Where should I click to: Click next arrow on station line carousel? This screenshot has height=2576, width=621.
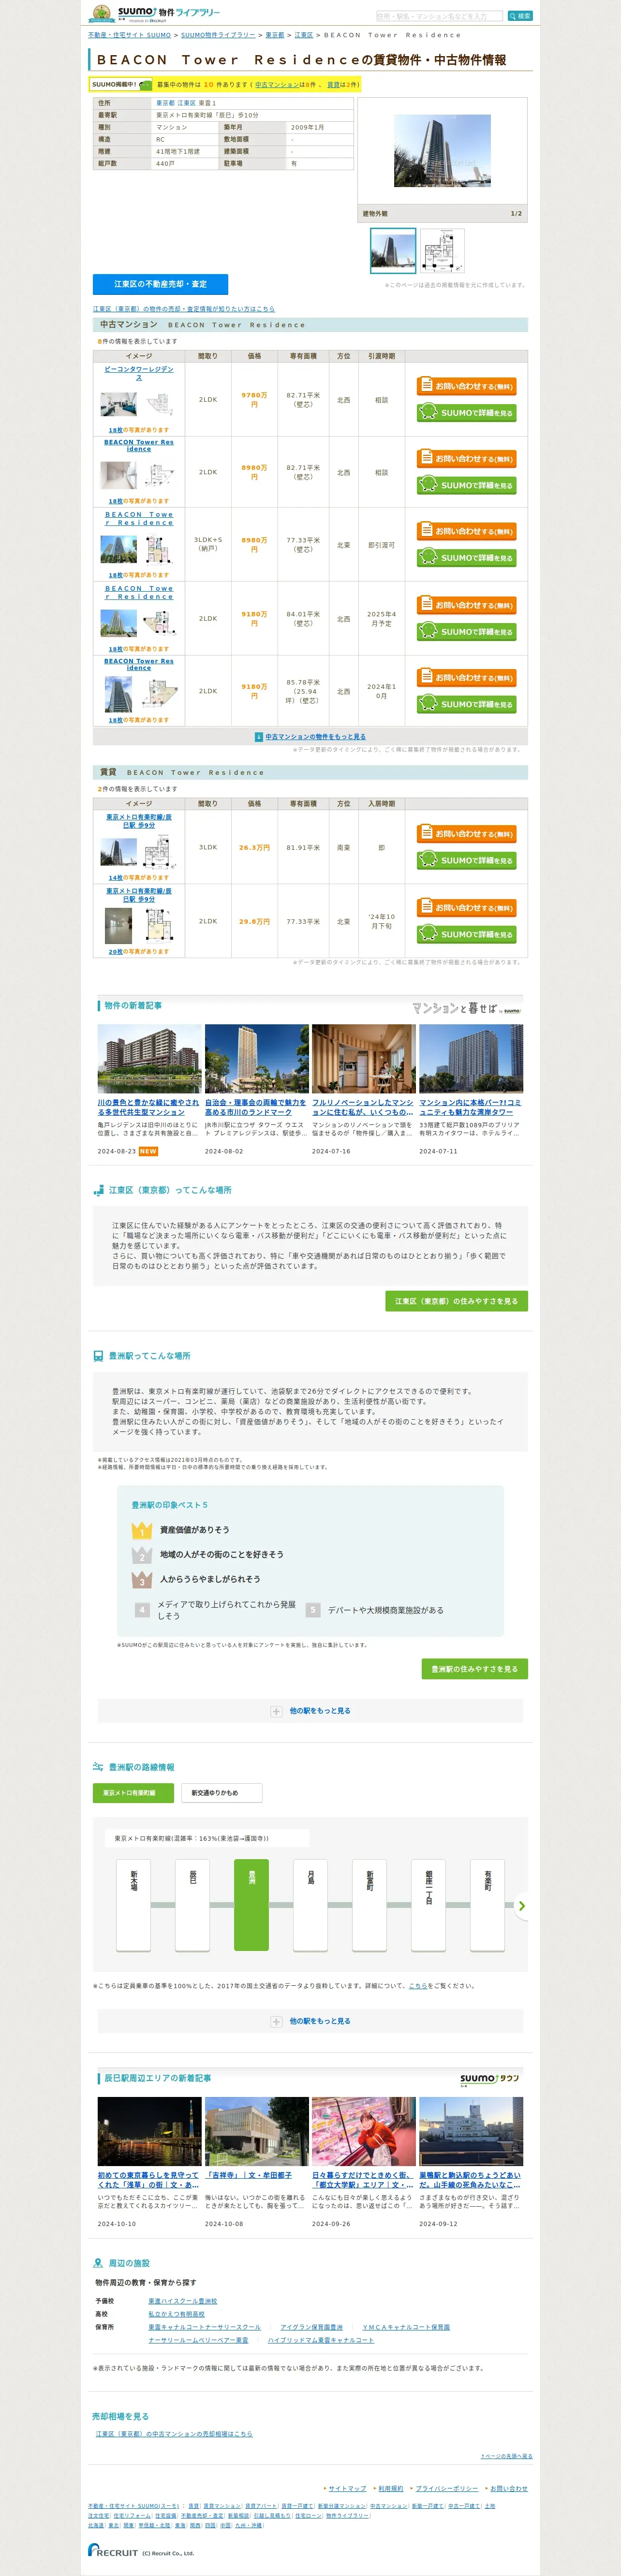[x=520, y=1906]
